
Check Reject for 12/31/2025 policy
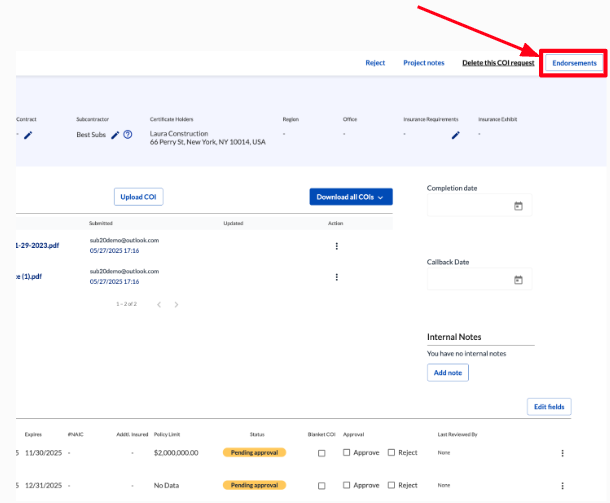pos(391,485)
